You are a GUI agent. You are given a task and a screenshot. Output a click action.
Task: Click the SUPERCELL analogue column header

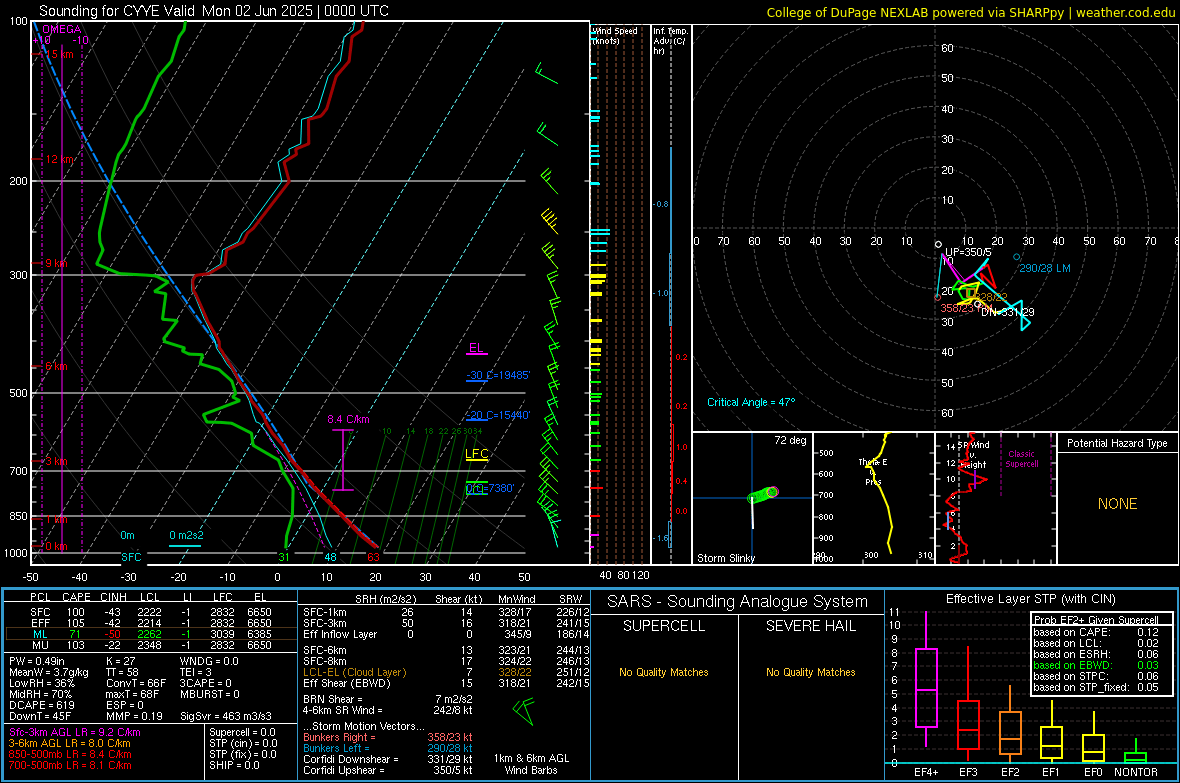point(664,626)
